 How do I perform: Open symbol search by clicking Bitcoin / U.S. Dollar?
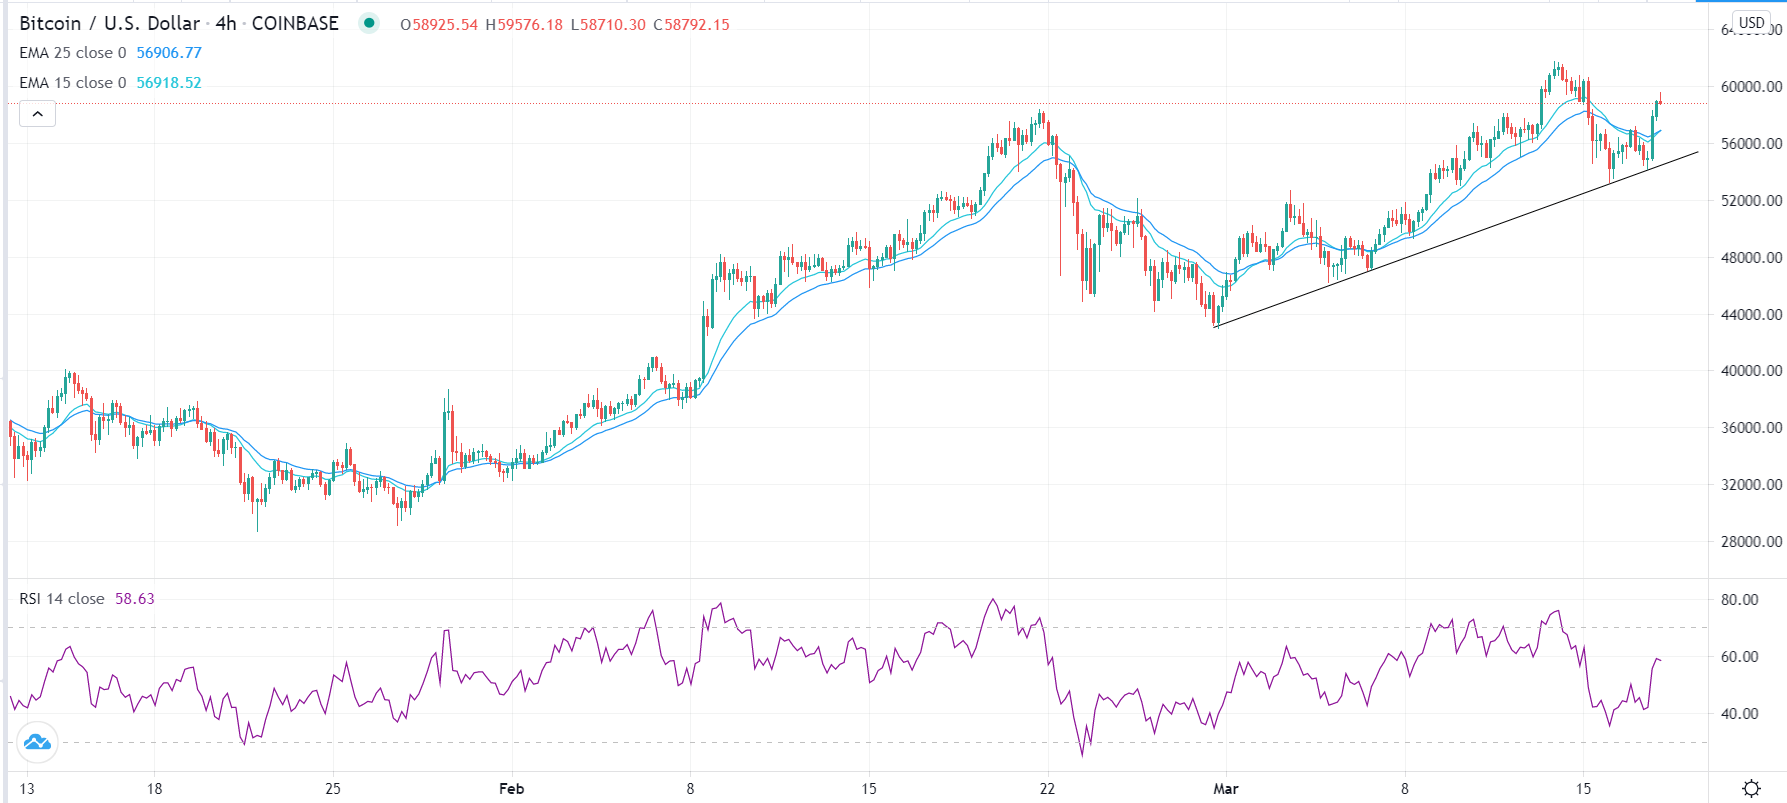pos(110,22)
